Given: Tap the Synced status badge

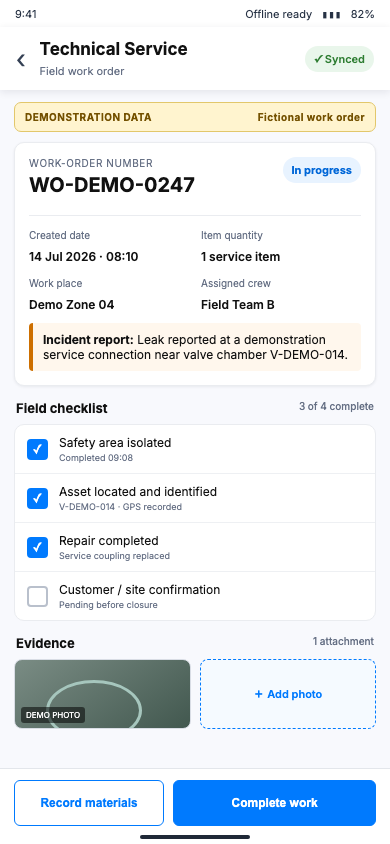Looking at the screenshot, I should [339, 59].
